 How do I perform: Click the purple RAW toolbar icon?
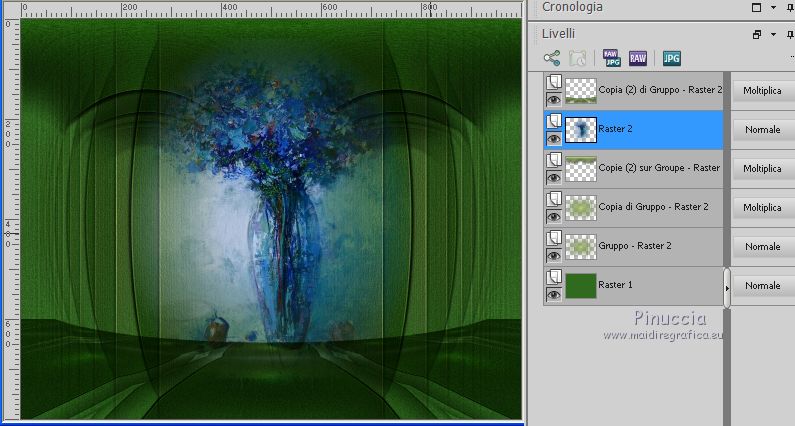tap(637, 58)
